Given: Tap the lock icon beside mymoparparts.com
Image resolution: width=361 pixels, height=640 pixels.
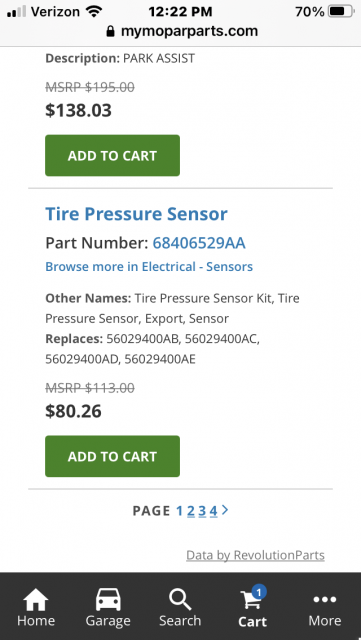Looking at the screenshot, I should pyautogui.click(x=110, y=31).
